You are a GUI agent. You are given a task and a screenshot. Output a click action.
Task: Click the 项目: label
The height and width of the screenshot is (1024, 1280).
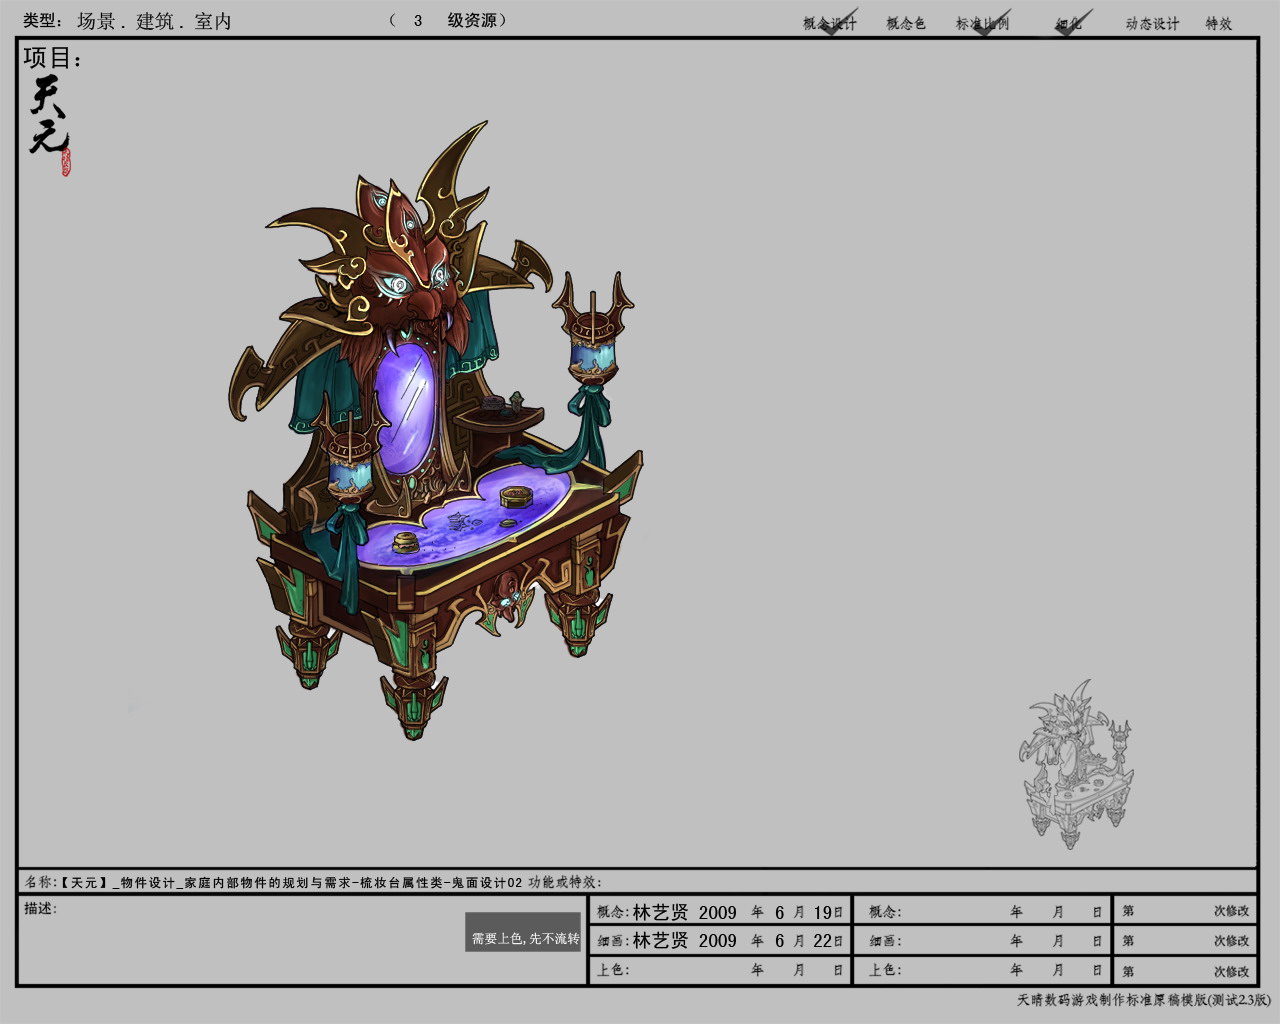53,58
